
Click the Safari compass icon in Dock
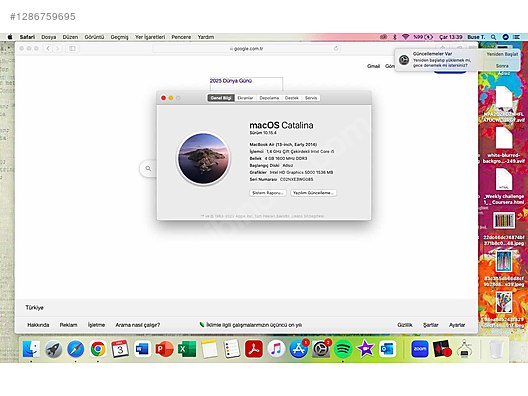[75, 349]
